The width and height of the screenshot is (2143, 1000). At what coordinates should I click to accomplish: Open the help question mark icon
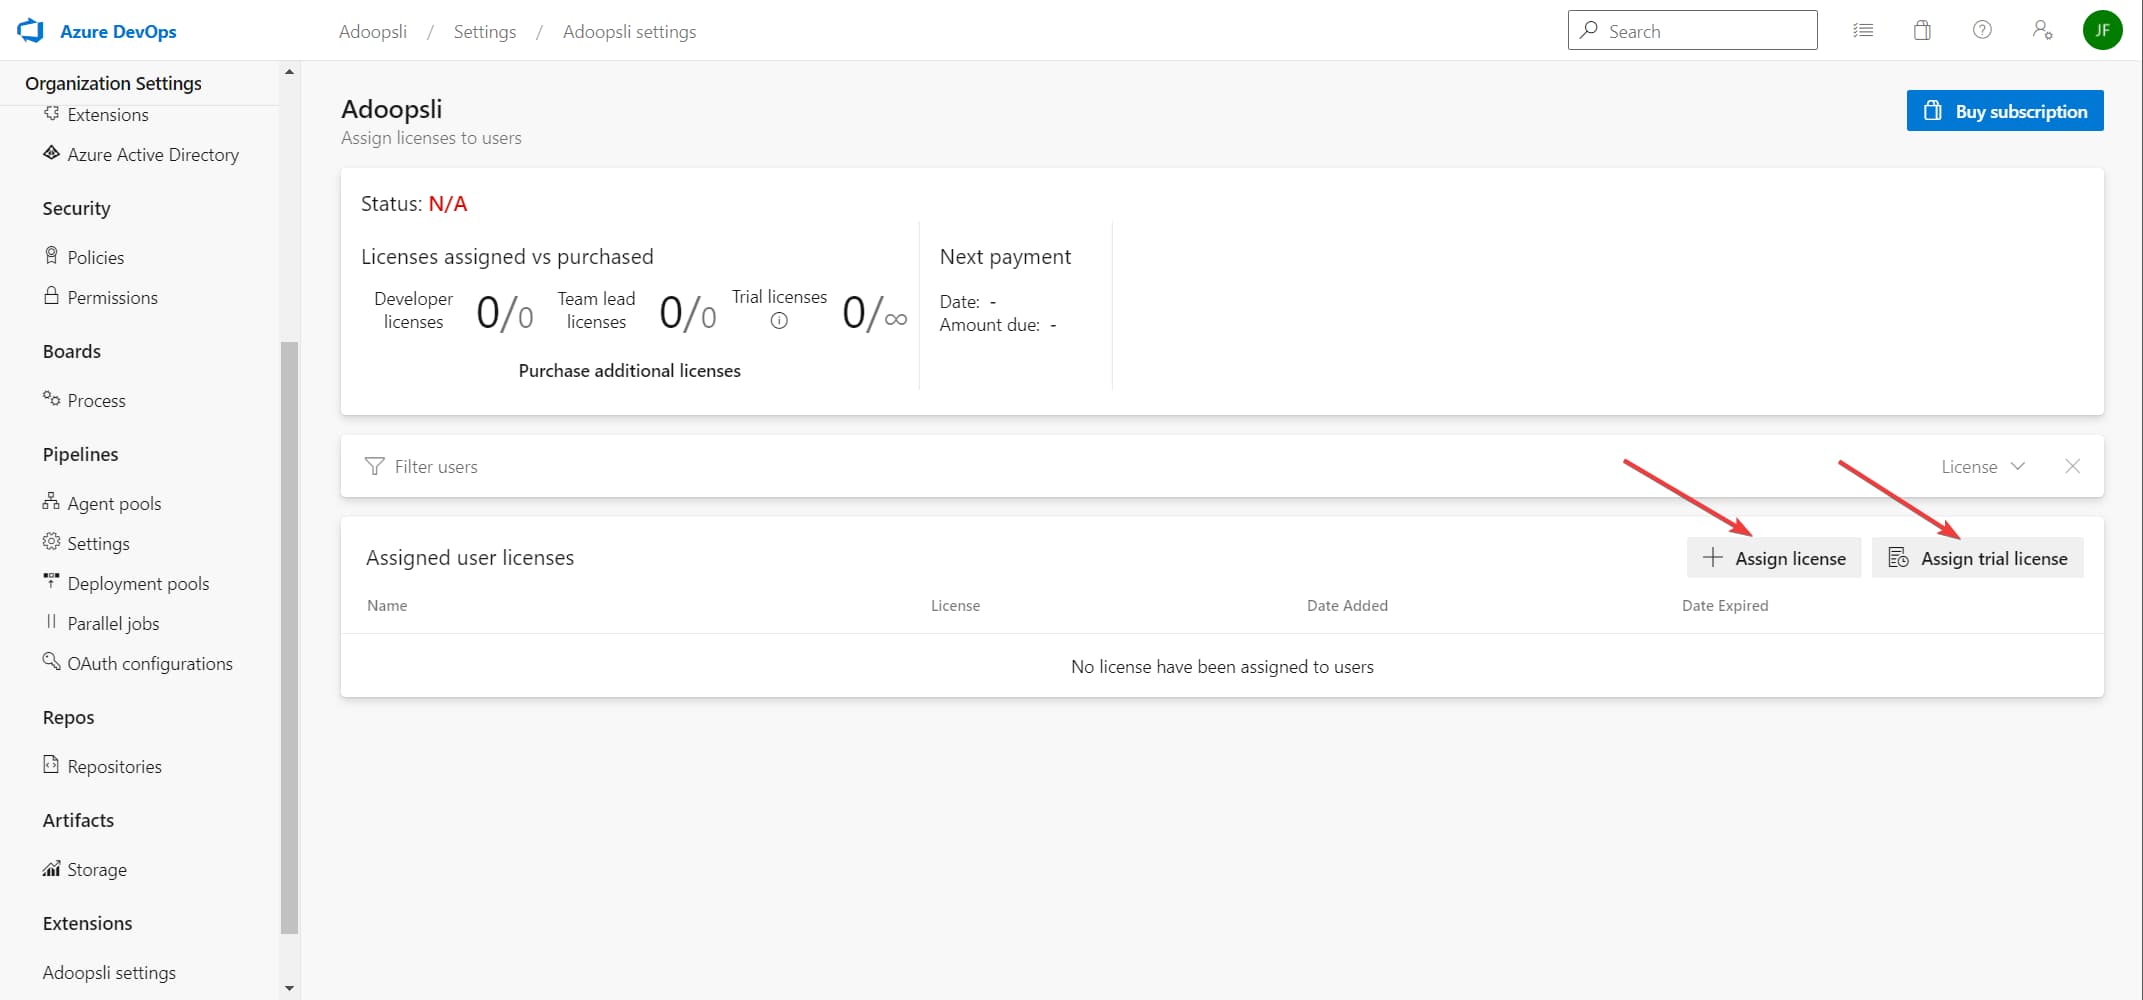coord(1982,30)
